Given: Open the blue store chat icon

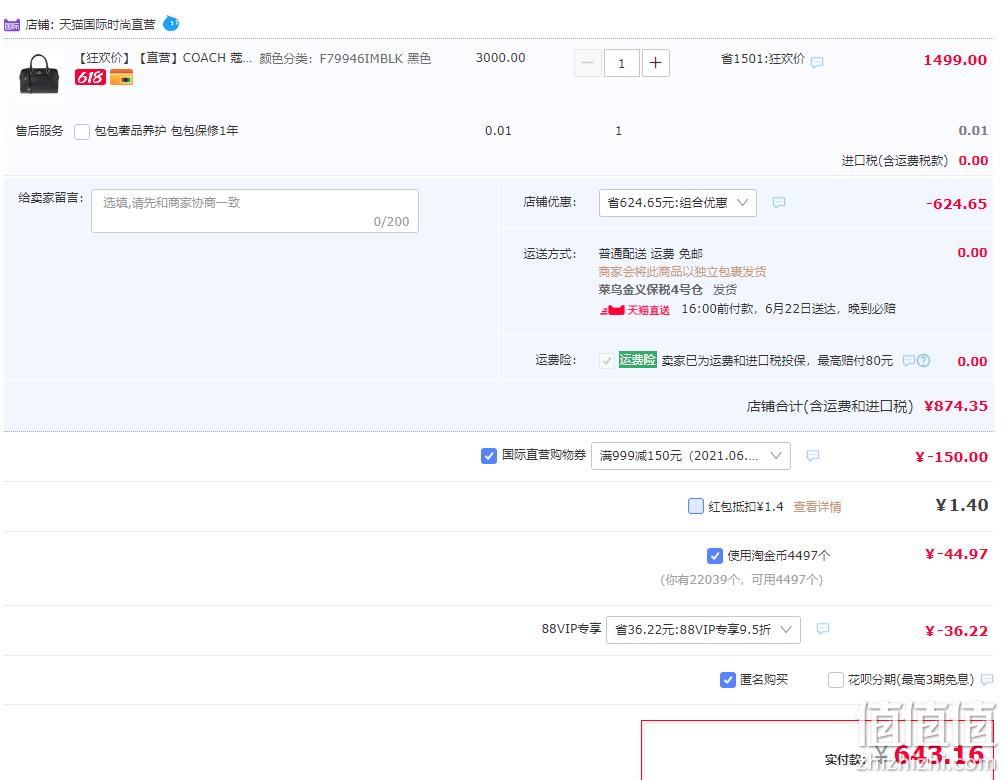Looking at the screenshot, I should [171, 24].
